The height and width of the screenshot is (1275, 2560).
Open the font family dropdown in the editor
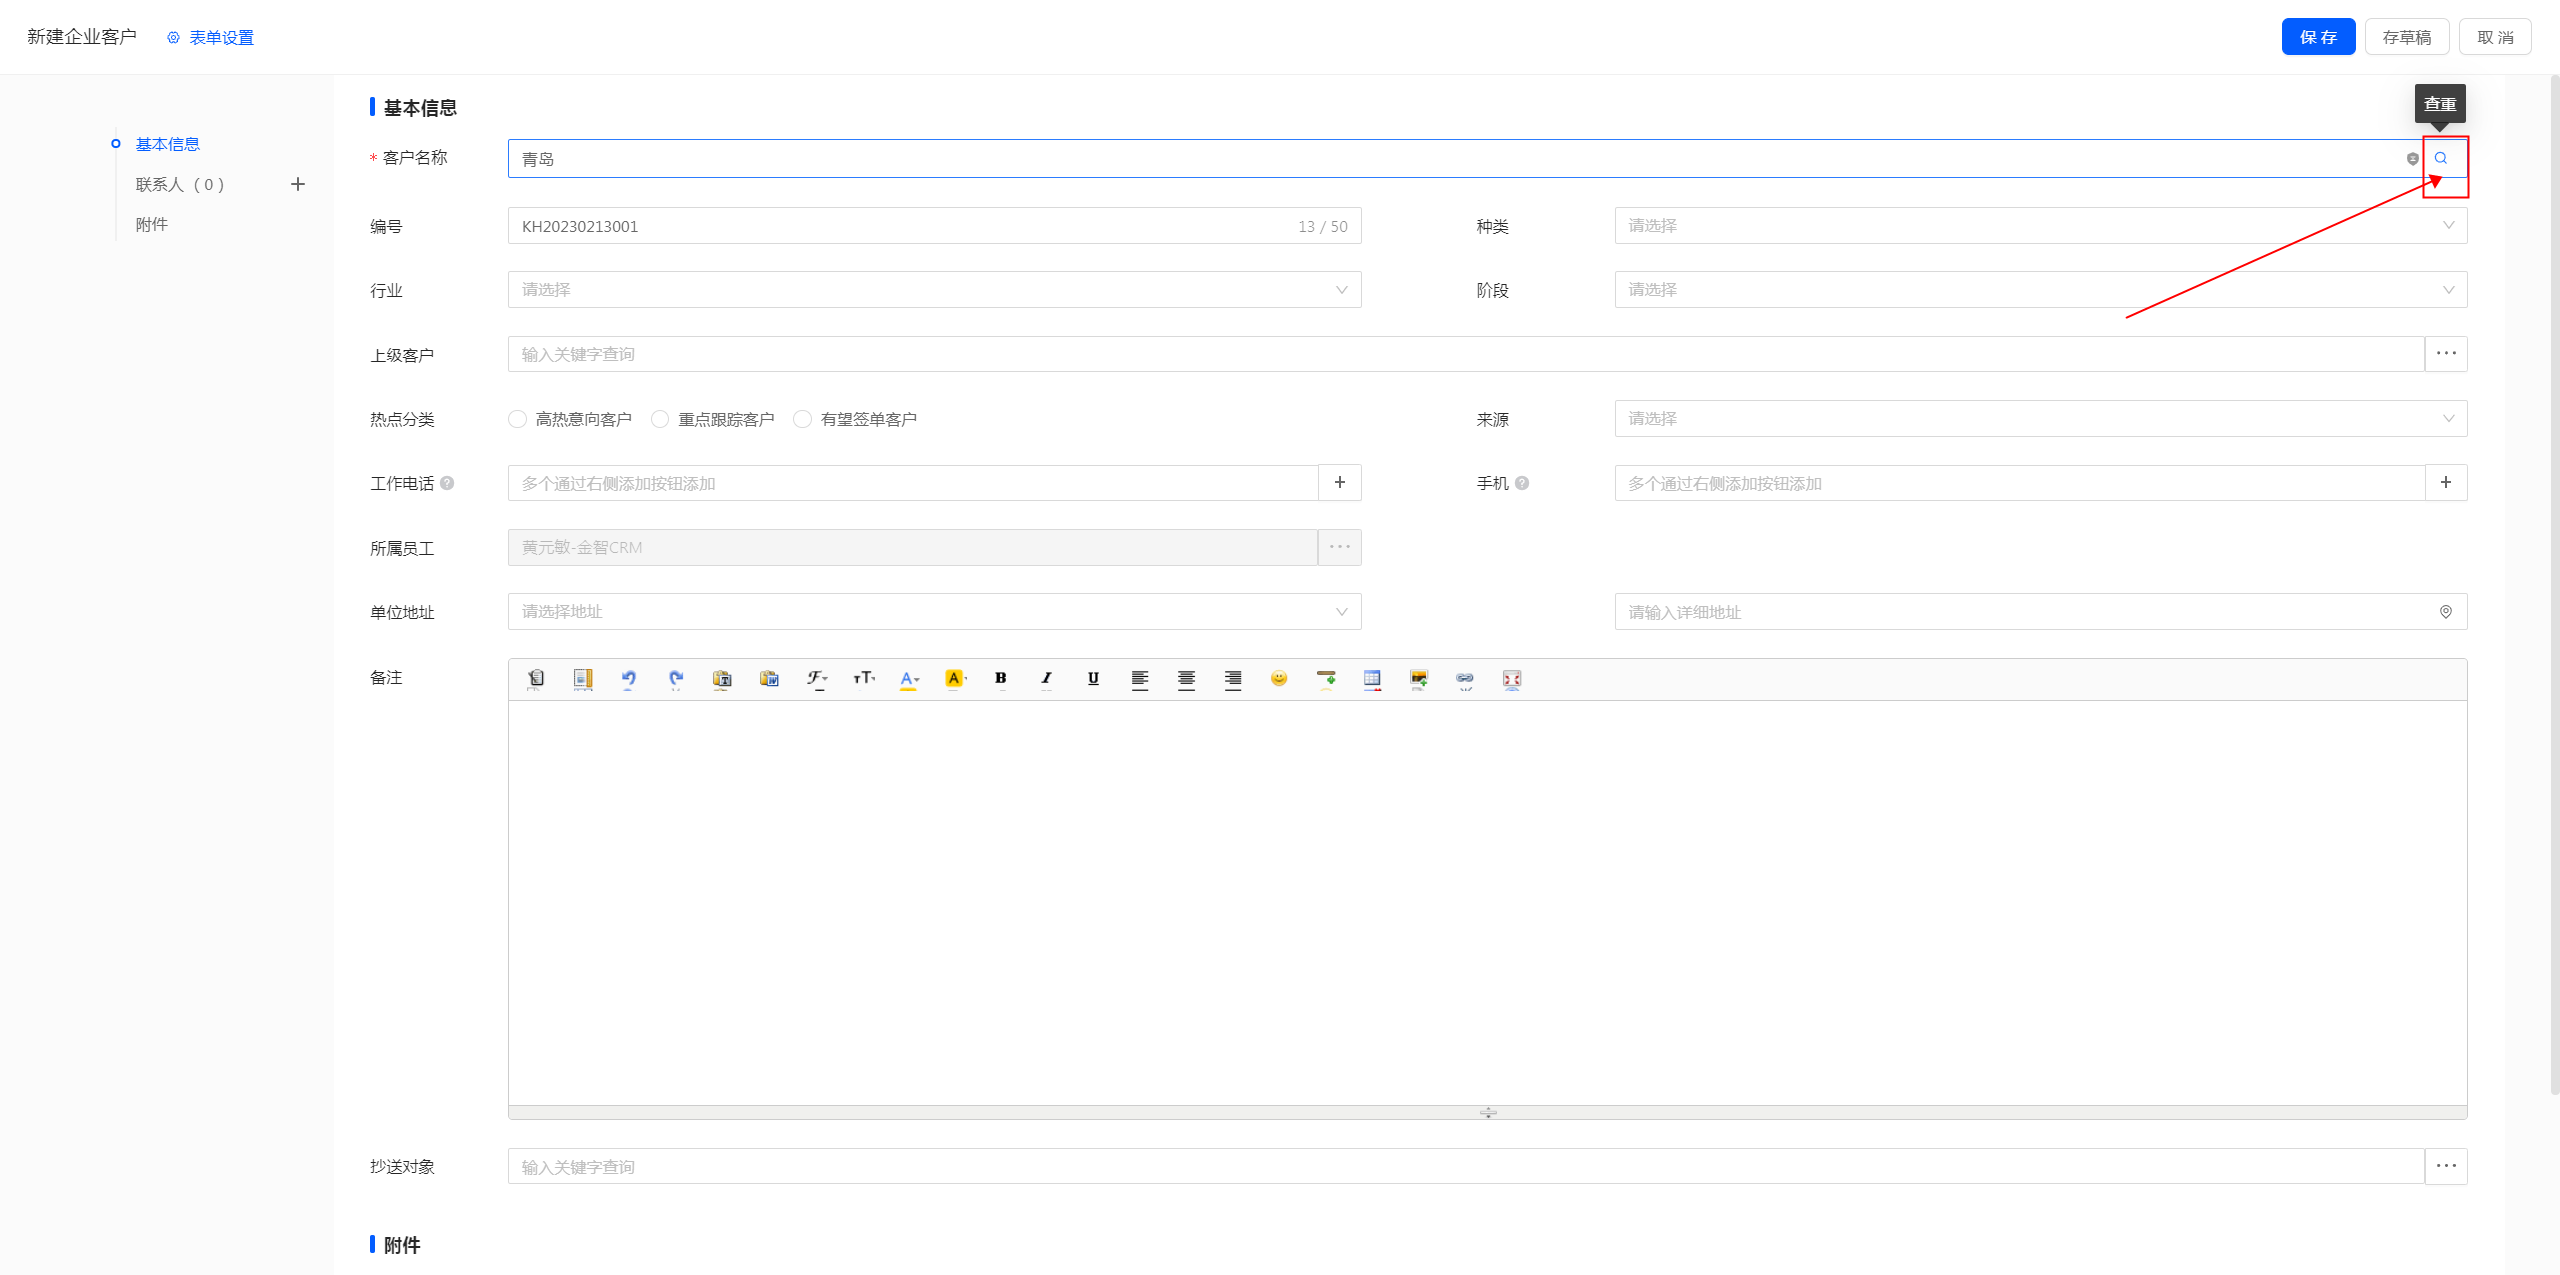click(817, 679)
